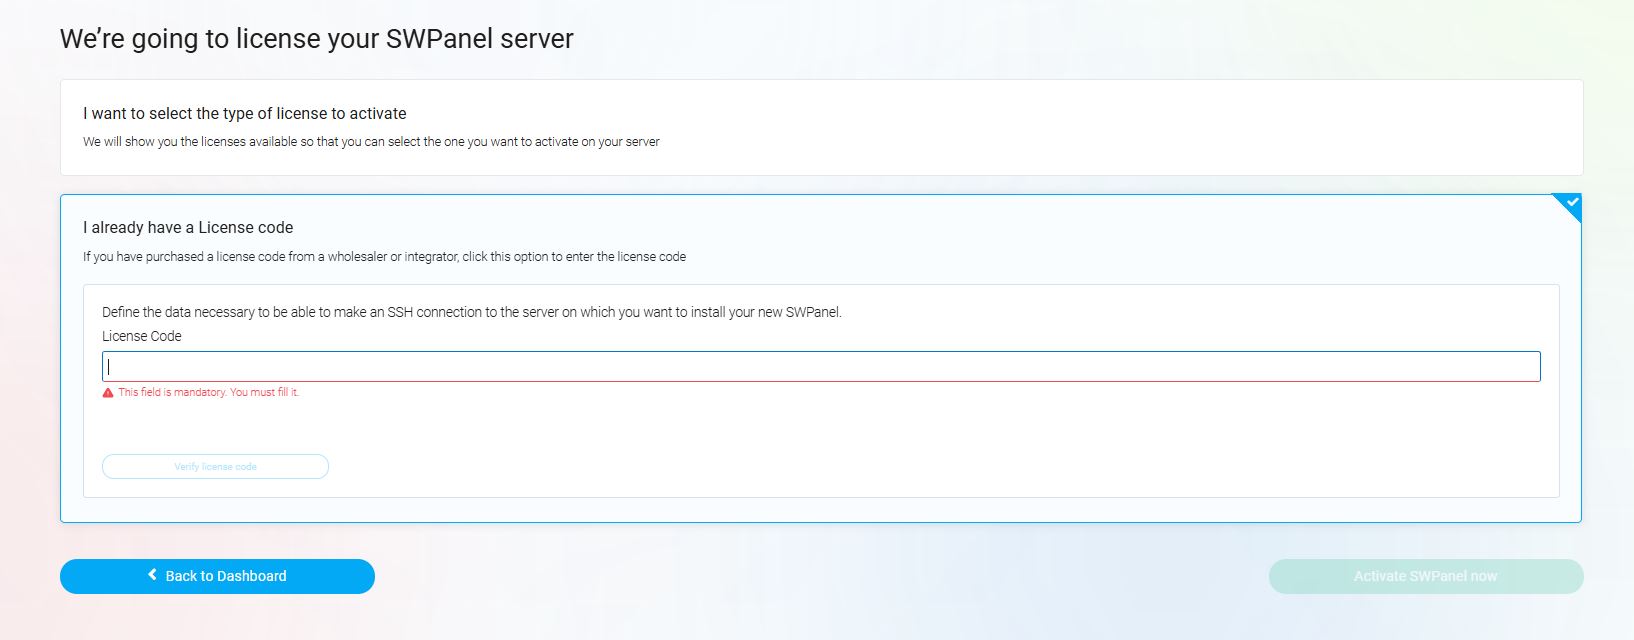1634x640 pixels.
Task: Click the "Verify license code" button
Action: tap(215, 467)
